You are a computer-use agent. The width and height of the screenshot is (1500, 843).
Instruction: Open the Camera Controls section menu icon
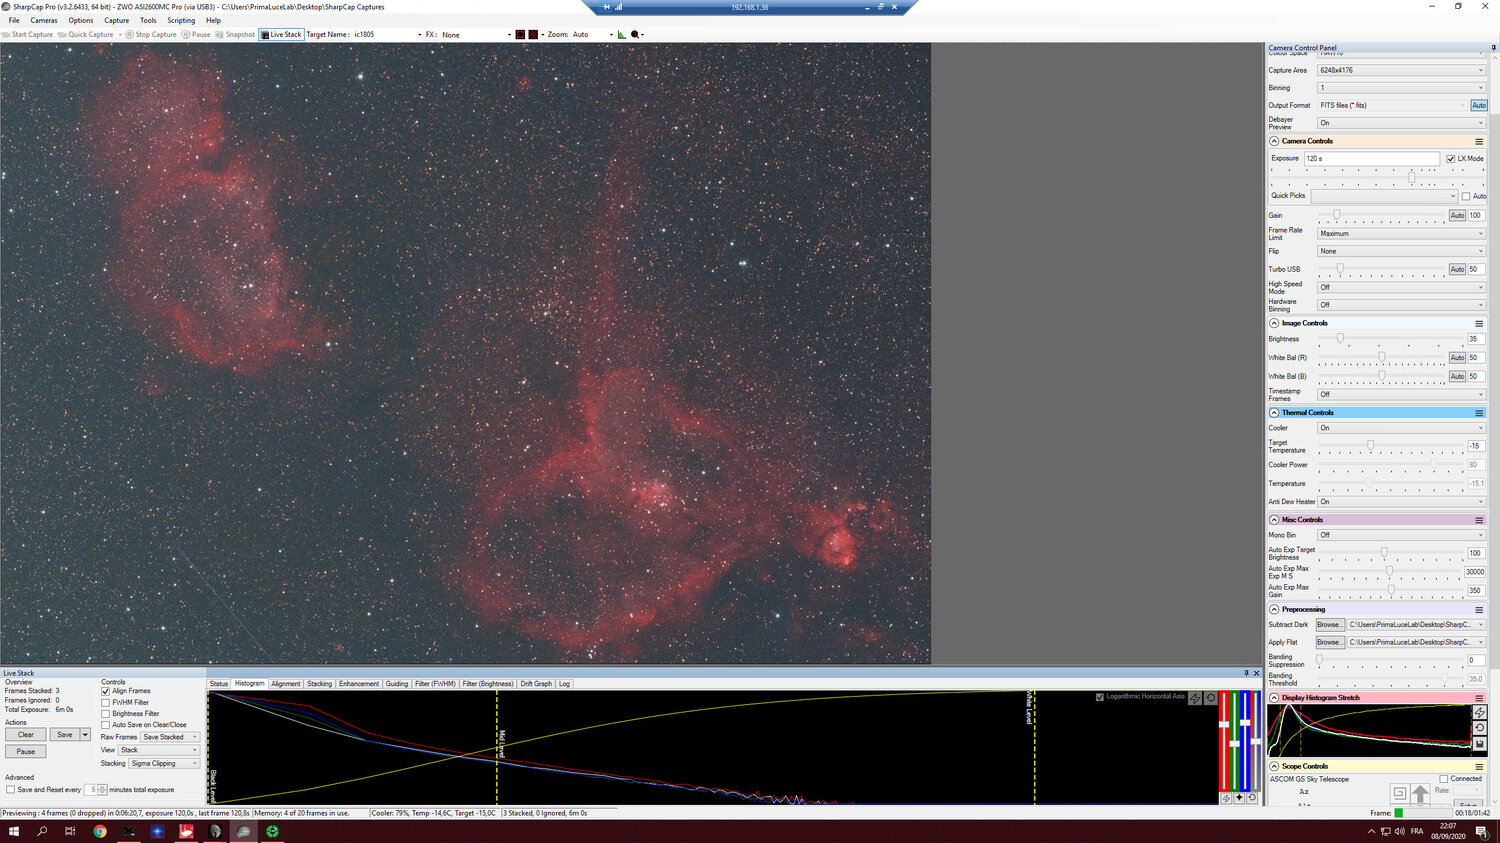(x=1479, y=141)
